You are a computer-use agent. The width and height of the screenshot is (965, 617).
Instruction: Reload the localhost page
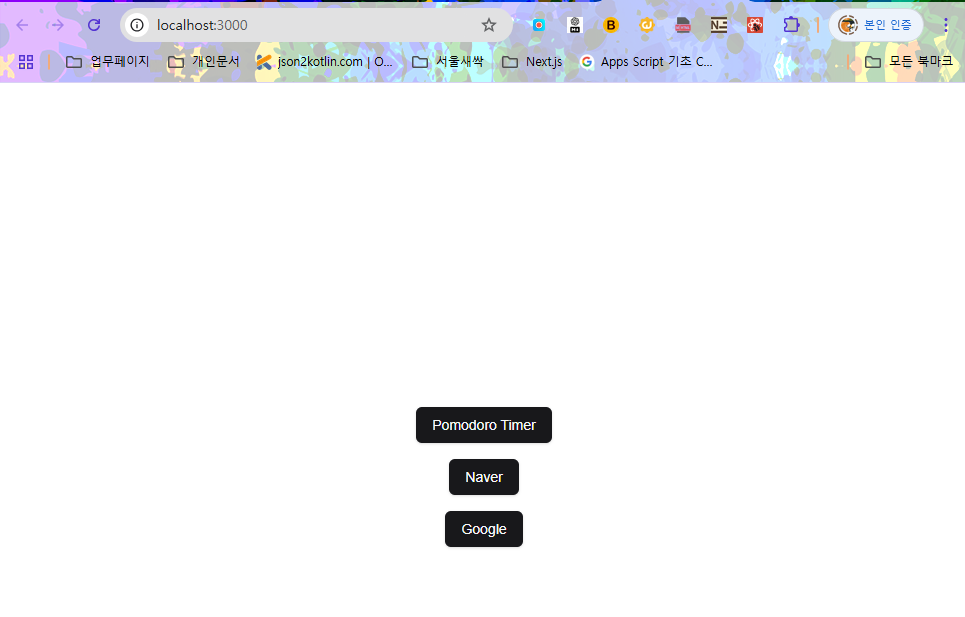tap(94, 25)
